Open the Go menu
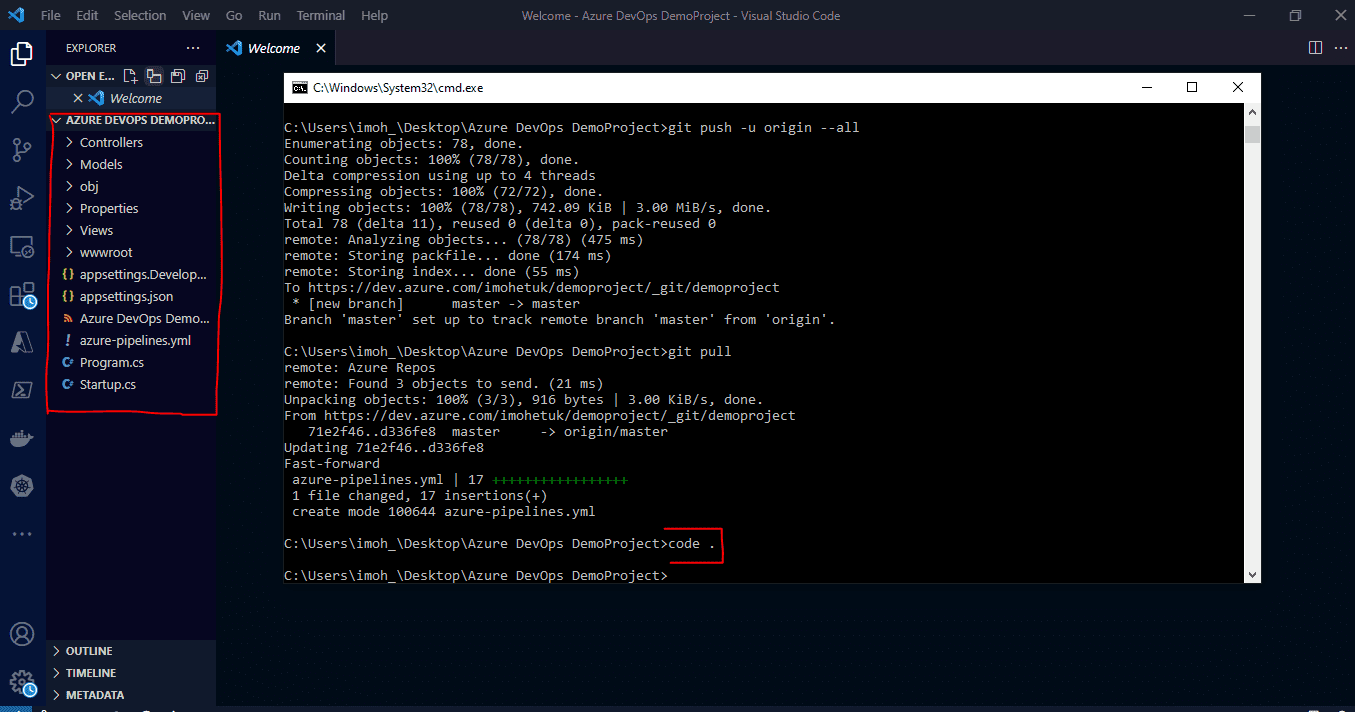The image size is (1355, 712). (x=234, y=15)
